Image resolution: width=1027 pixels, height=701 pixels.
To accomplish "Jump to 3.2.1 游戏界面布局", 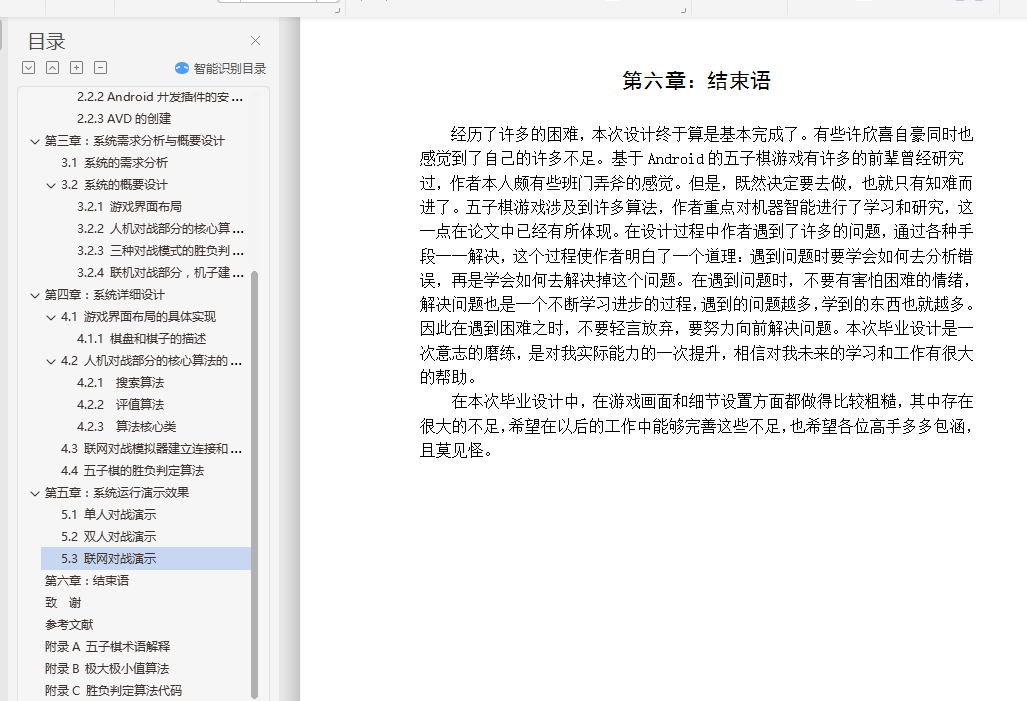I will [x=129, y=206].
